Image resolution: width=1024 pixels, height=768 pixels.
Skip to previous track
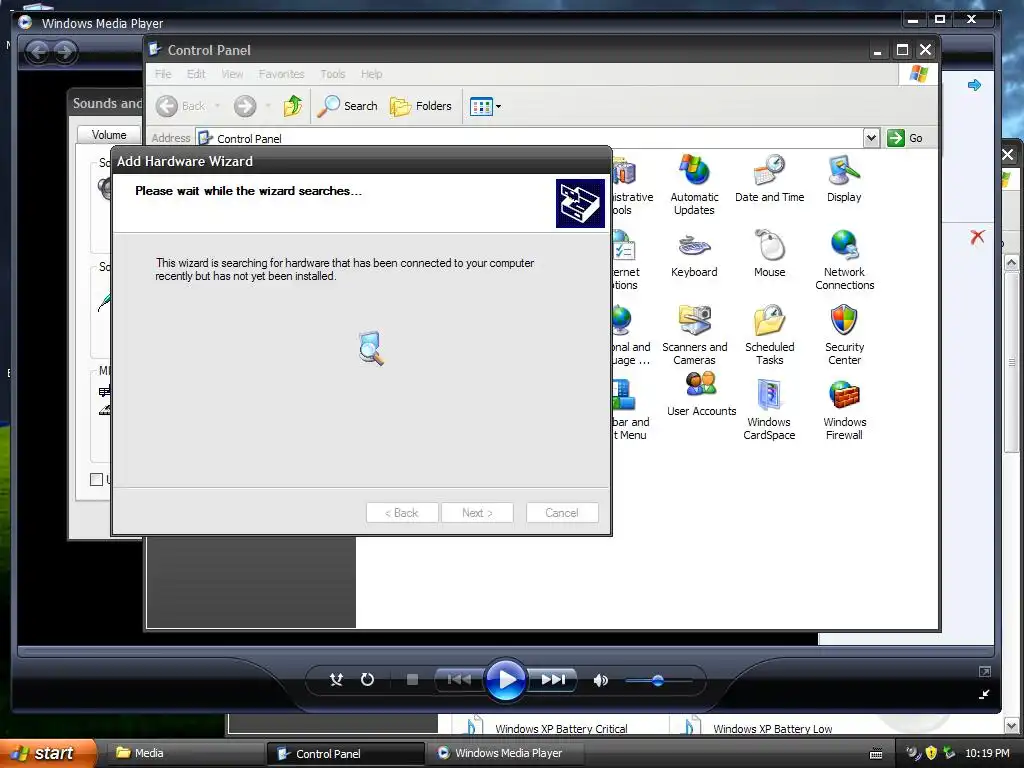(458, 680)
